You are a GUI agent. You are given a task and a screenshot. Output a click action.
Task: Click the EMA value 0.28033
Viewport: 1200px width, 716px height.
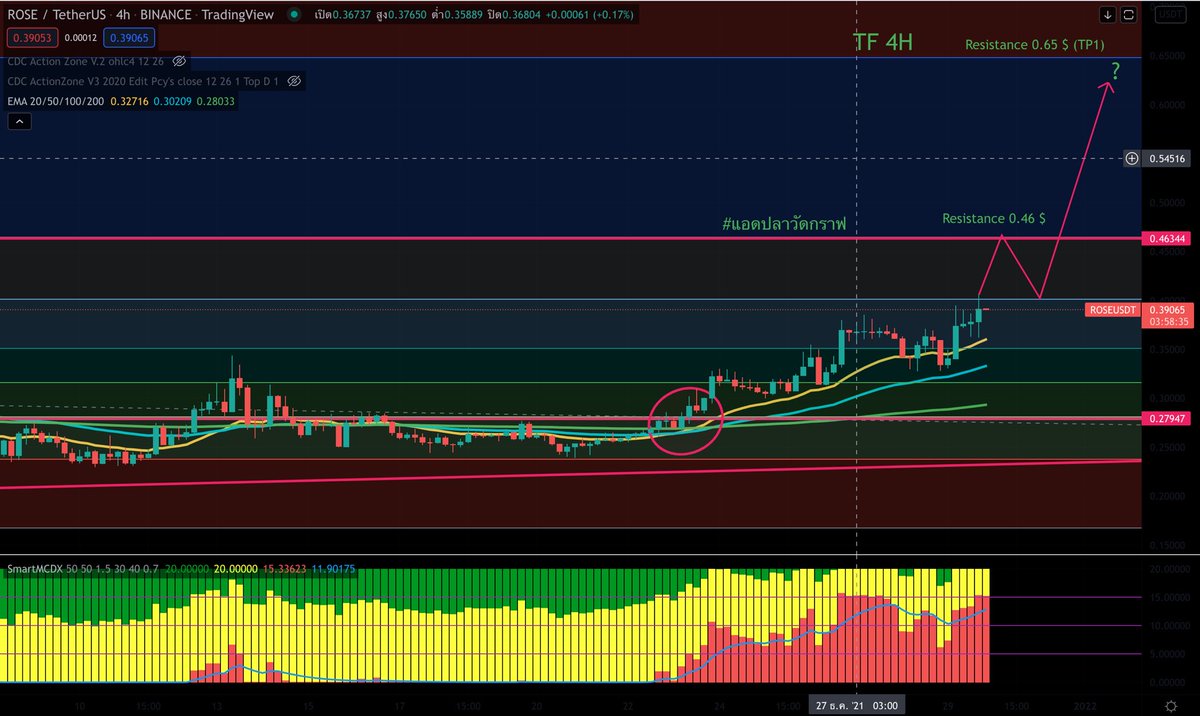[216, 101]
